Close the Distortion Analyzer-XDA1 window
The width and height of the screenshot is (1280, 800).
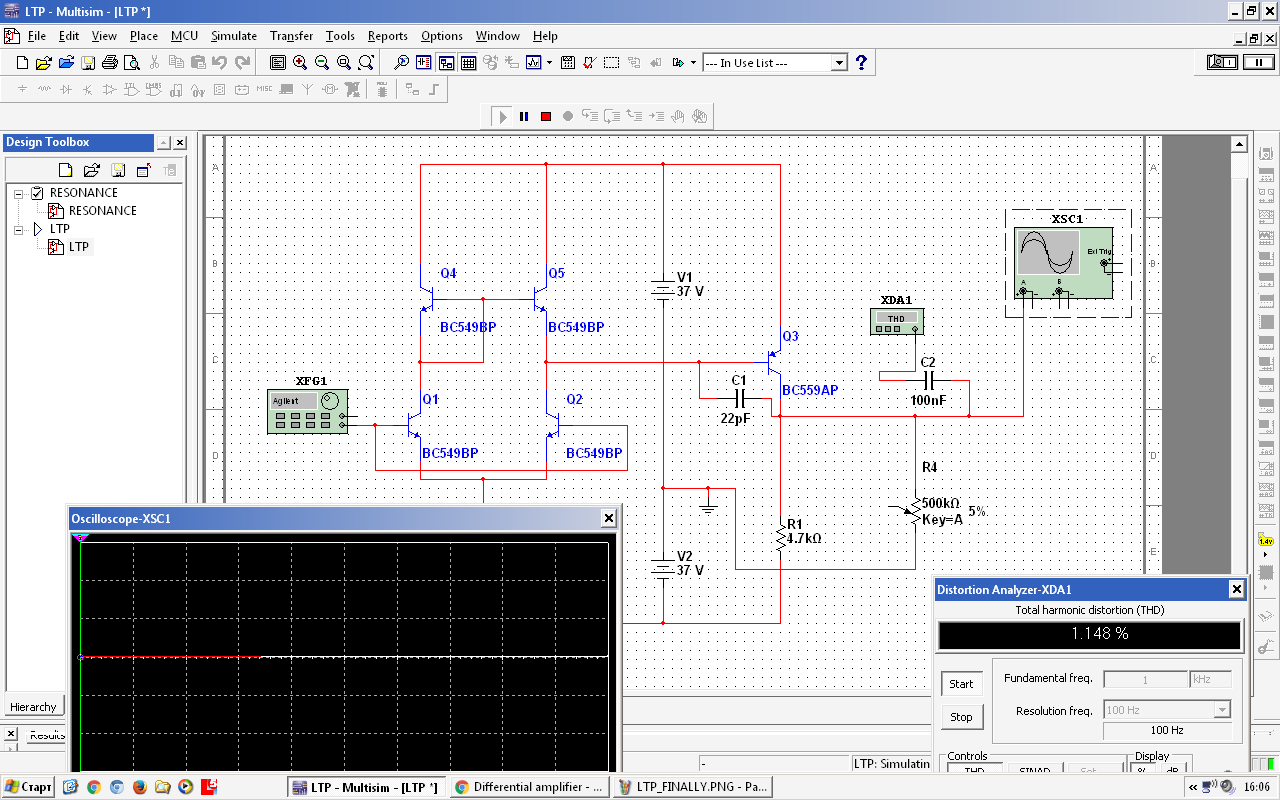pyautogui.click(x=1237, y=590)
